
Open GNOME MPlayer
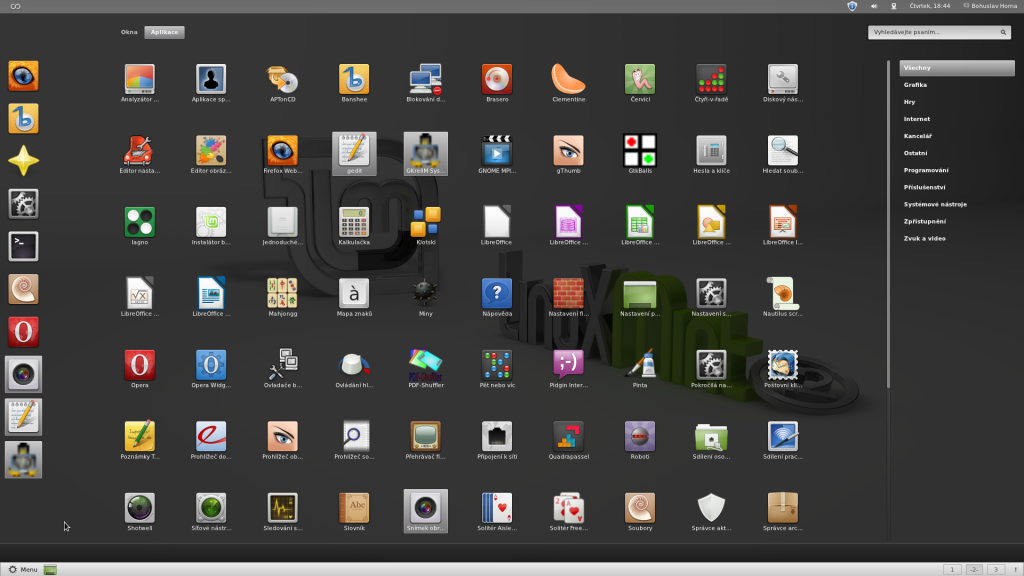497,154
